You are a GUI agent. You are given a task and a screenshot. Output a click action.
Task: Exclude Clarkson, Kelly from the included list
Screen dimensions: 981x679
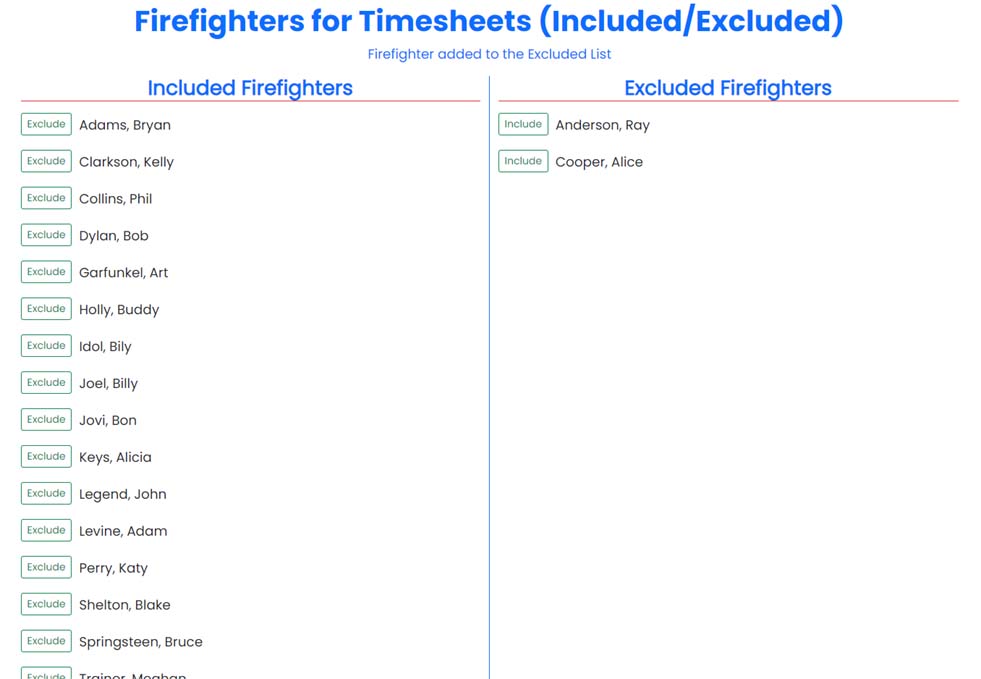[45, 161]
